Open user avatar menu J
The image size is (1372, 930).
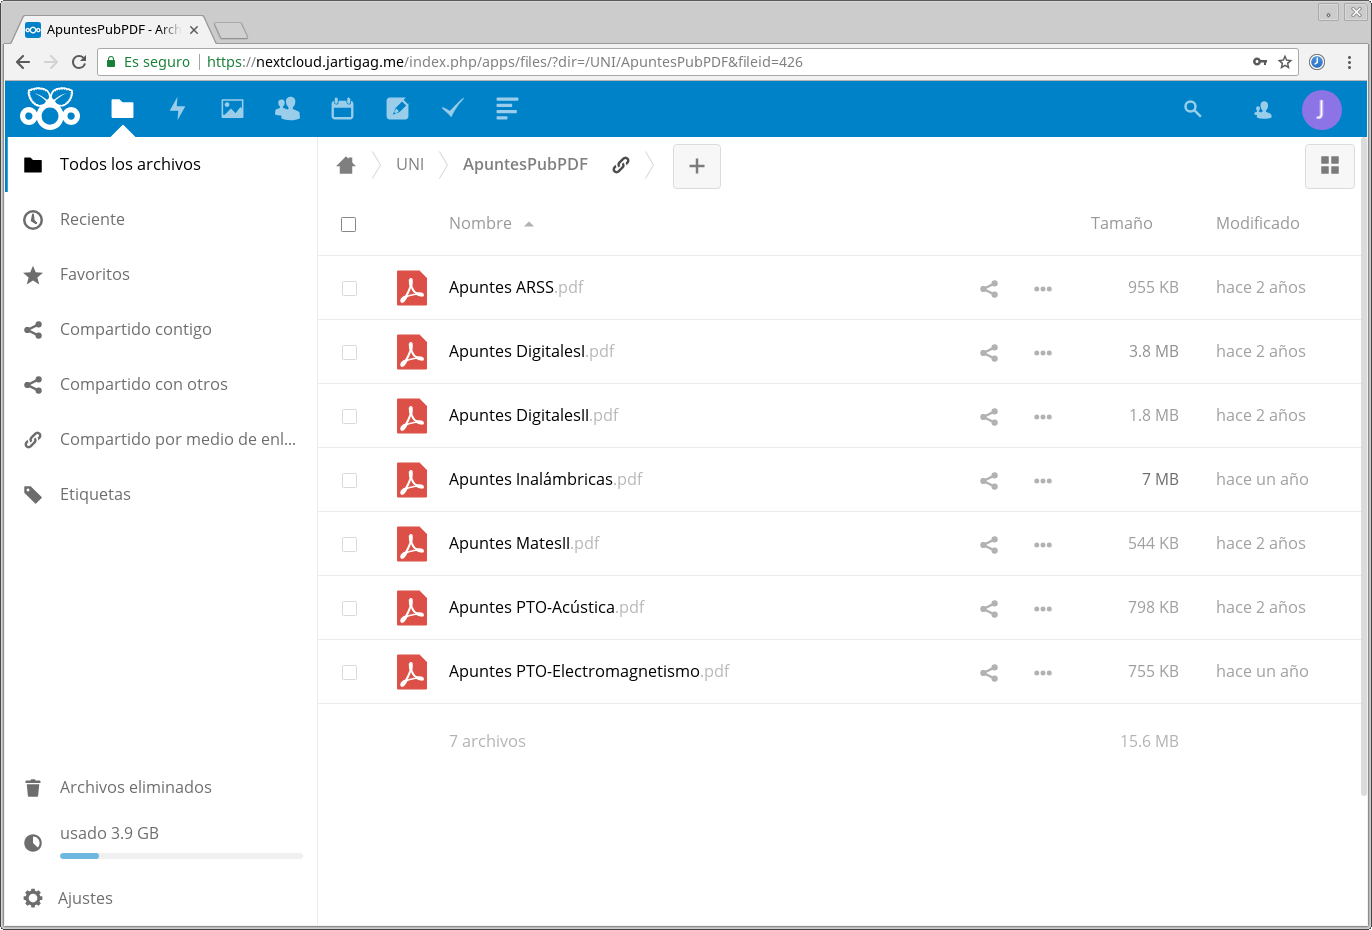[1321, 110]
